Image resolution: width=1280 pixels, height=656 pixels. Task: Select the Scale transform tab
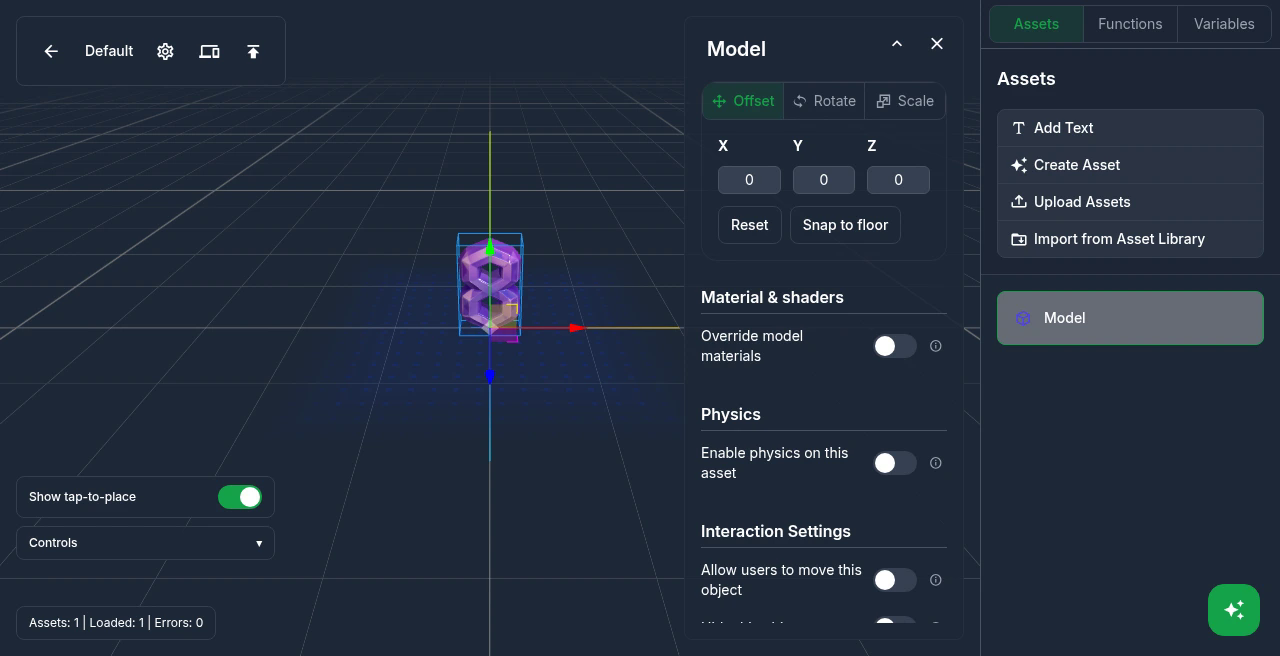(x=905, y=101)
